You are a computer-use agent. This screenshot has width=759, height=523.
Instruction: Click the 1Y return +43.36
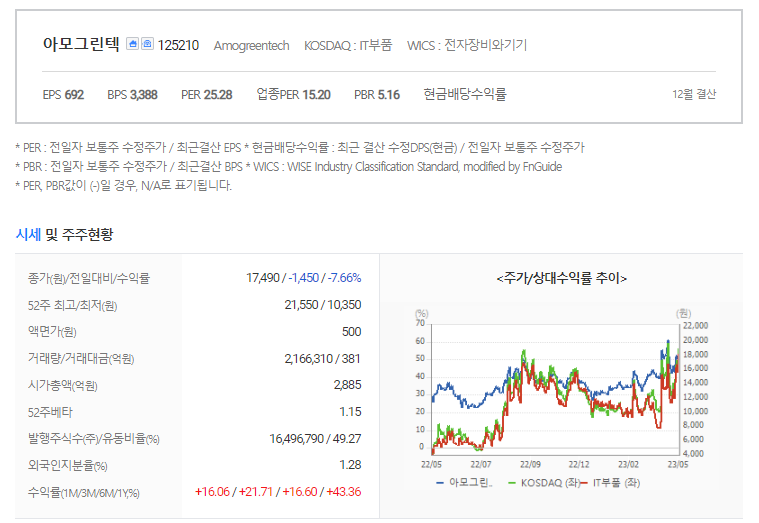coord(344,492)
